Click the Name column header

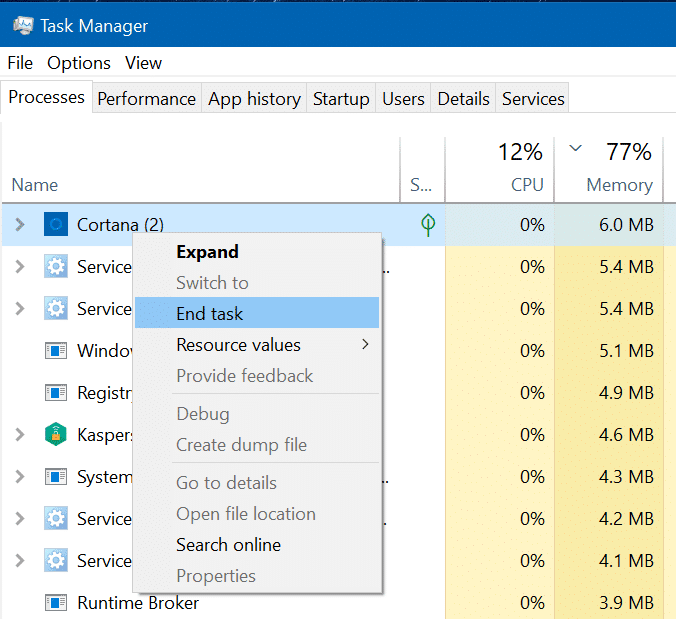(35, 185)
